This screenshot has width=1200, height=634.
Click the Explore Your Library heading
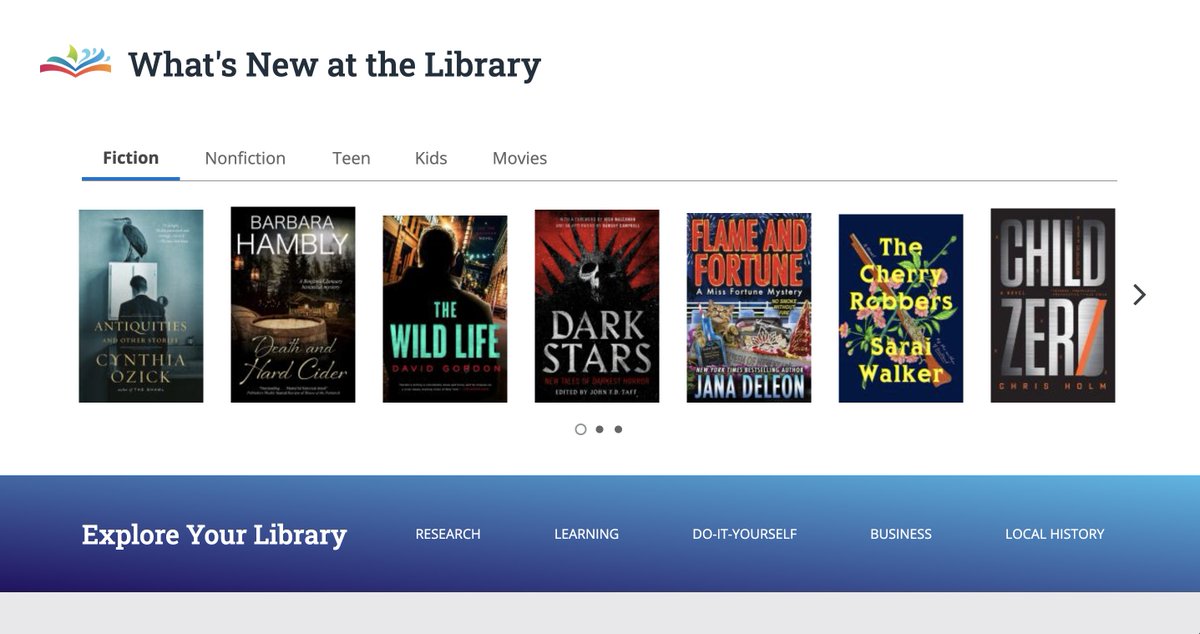tap(214, 535)
